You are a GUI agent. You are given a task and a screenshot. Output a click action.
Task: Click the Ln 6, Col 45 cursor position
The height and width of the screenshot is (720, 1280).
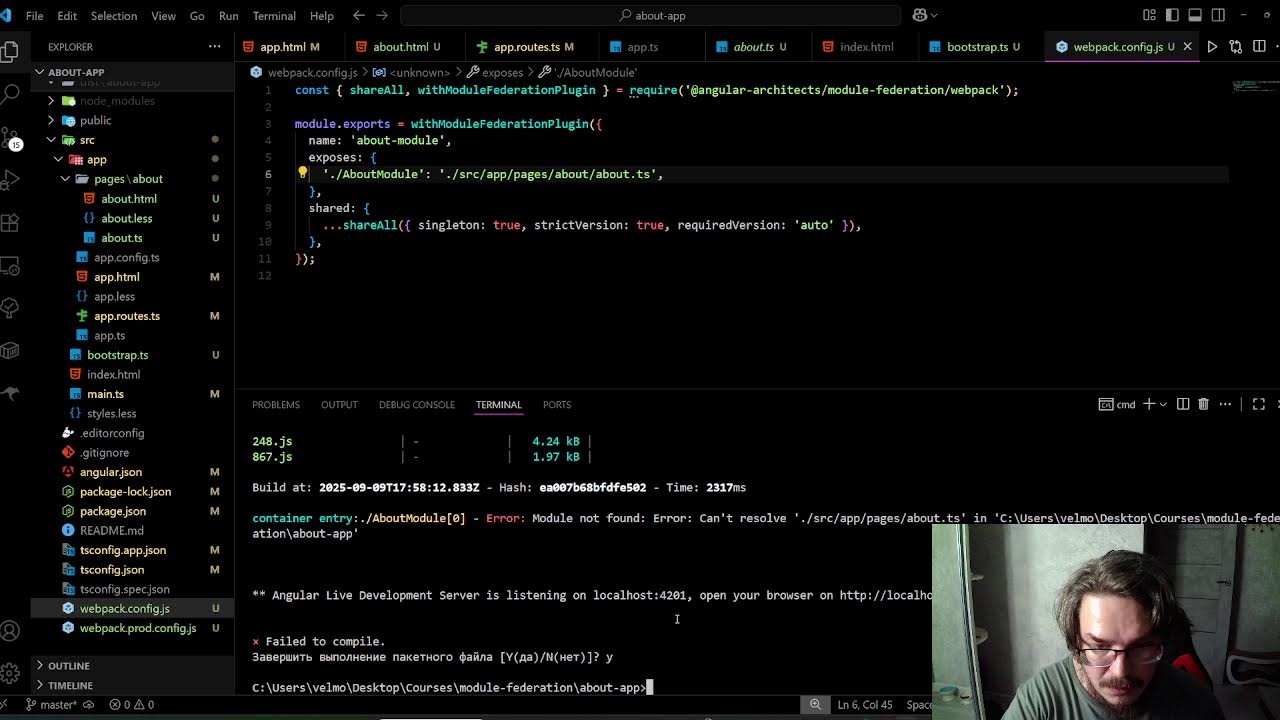pyautogui.click(x=865, y=705)
